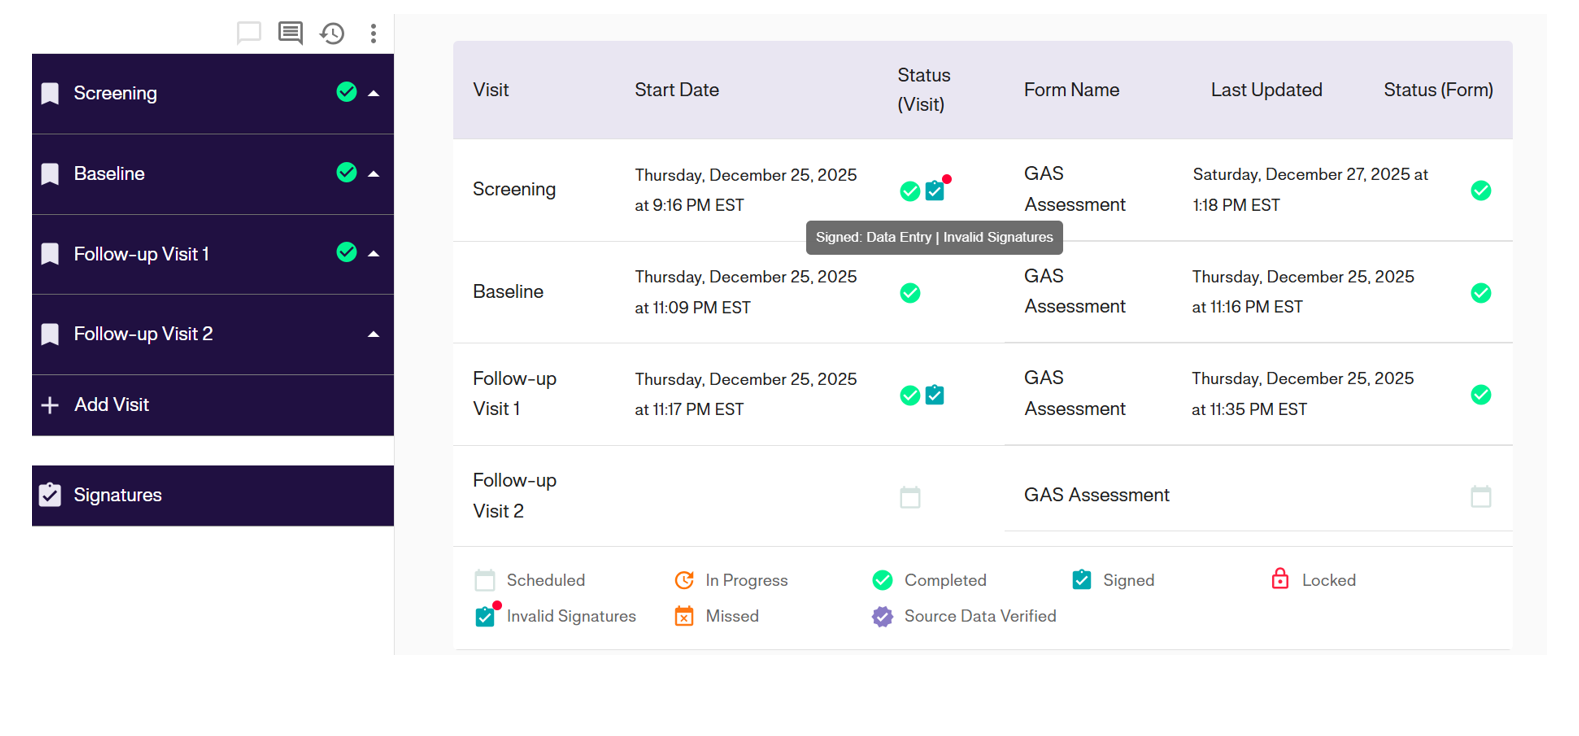Click the empty comment bubble icon
The height and width of the screenshot is (736, 1579).
tap(249, 33)
